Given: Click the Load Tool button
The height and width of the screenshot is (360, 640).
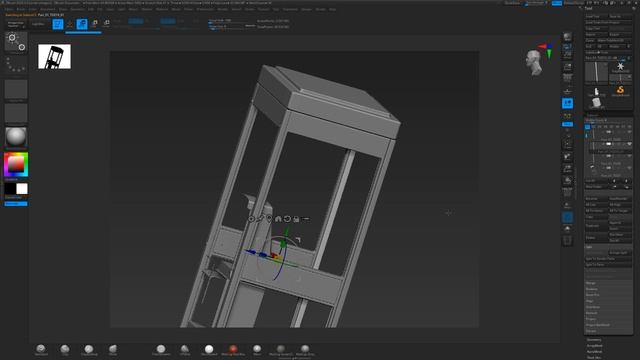Looking at the screenshot, I should pos(596,17).
